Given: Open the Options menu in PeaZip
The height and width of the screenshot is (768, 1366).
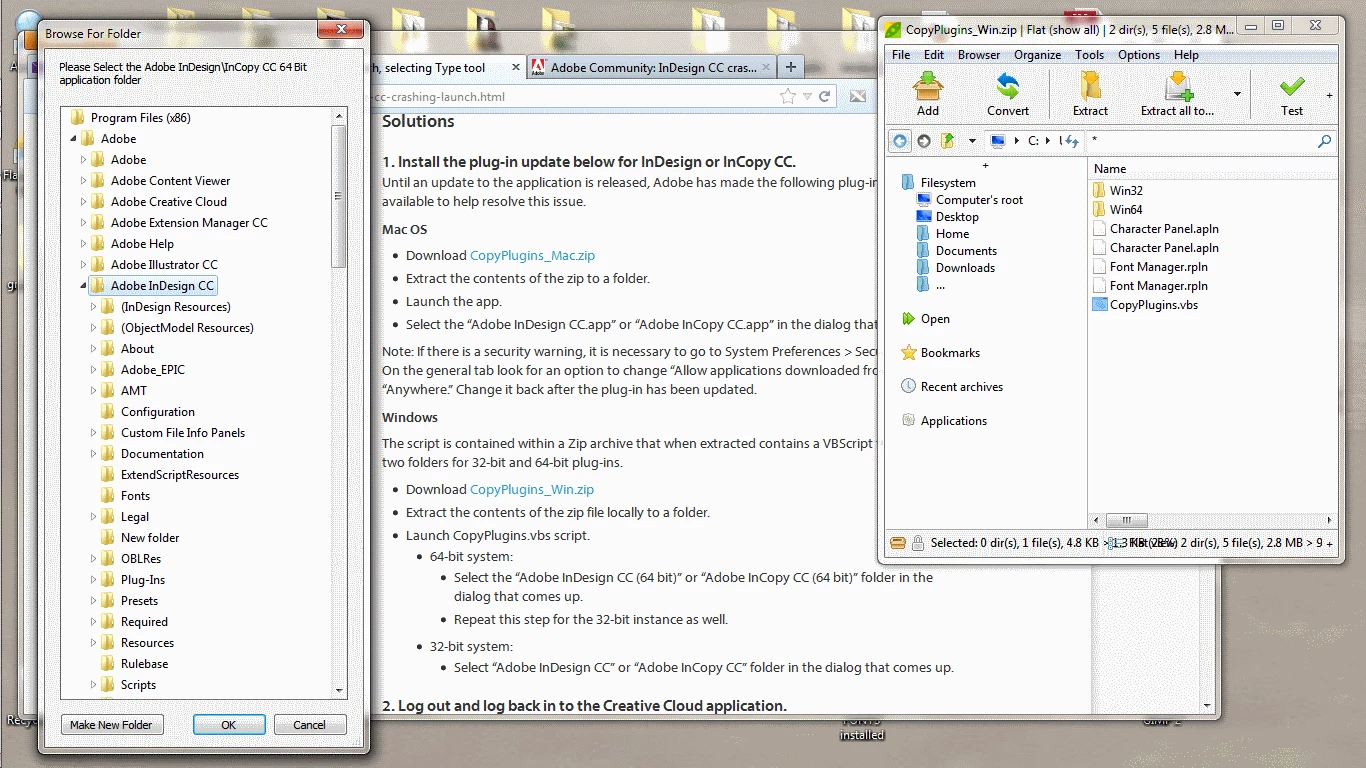Looking at the screenshot, I should pos(1139,55).
